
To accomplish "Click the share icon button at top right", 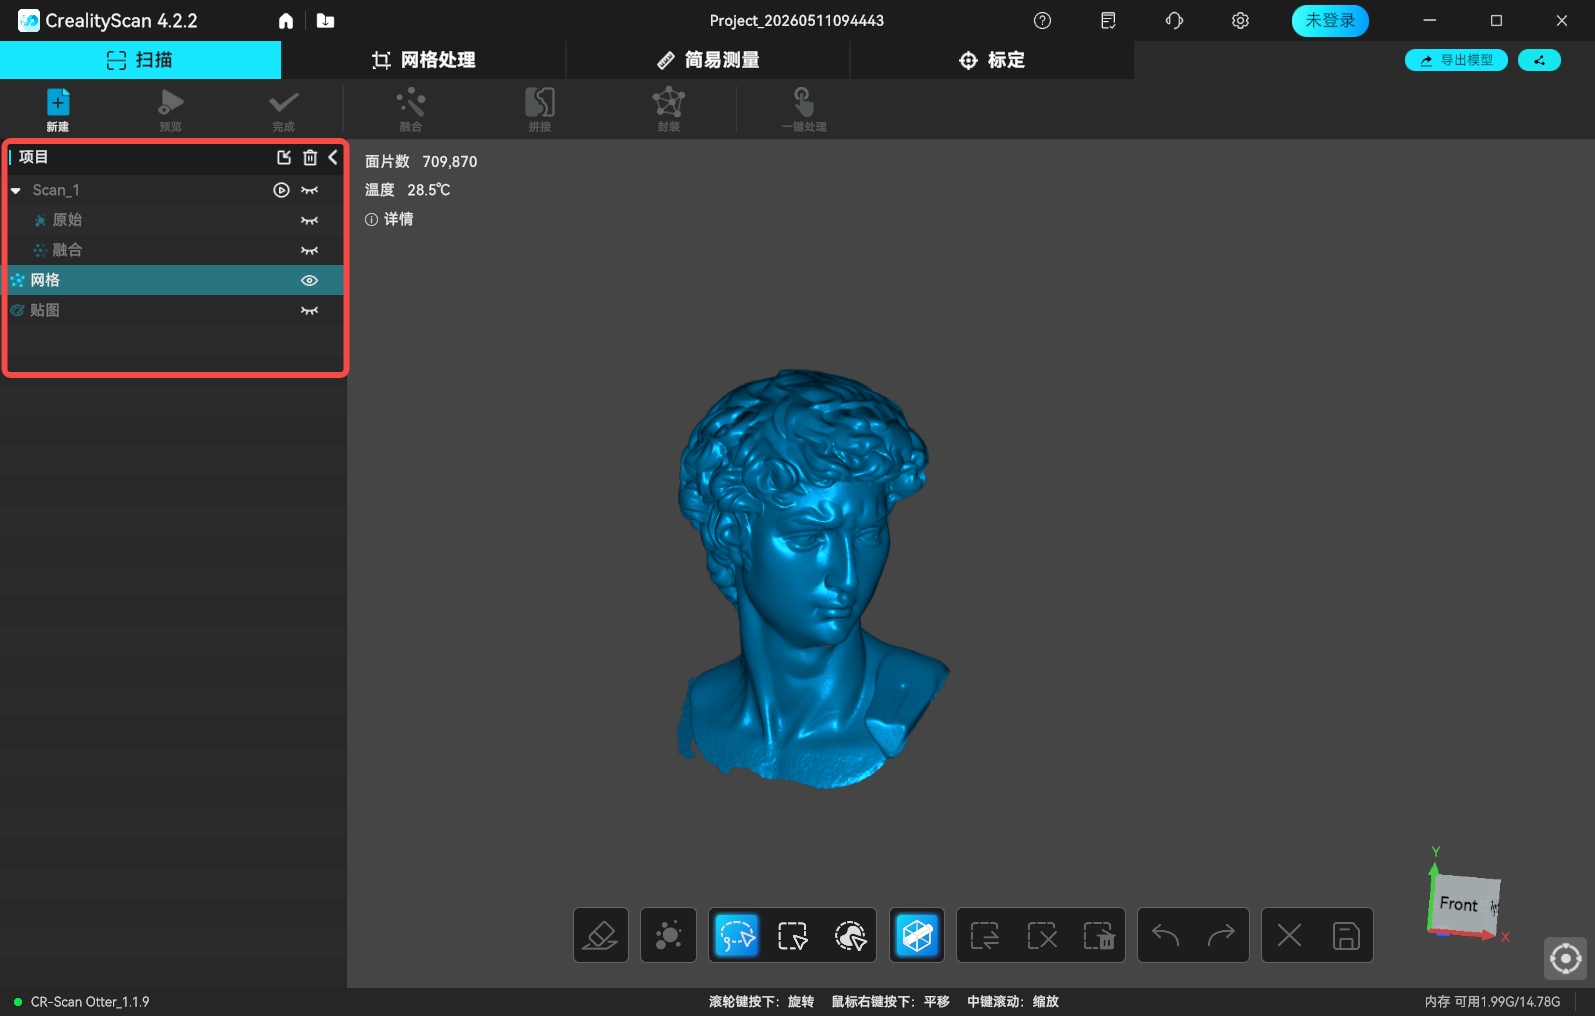I will [1539, 60].
